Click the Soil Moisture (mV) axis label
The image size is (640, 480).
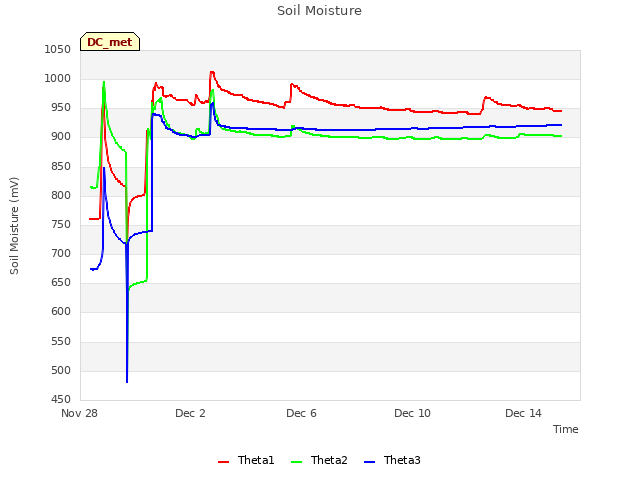pyautogui.click(x=14, y=226)
